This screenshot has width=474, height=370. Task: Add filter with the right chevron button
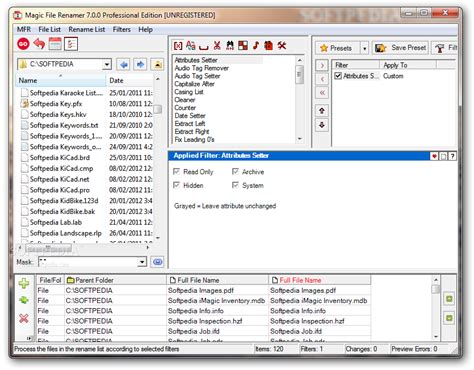[x=322, y=65]
